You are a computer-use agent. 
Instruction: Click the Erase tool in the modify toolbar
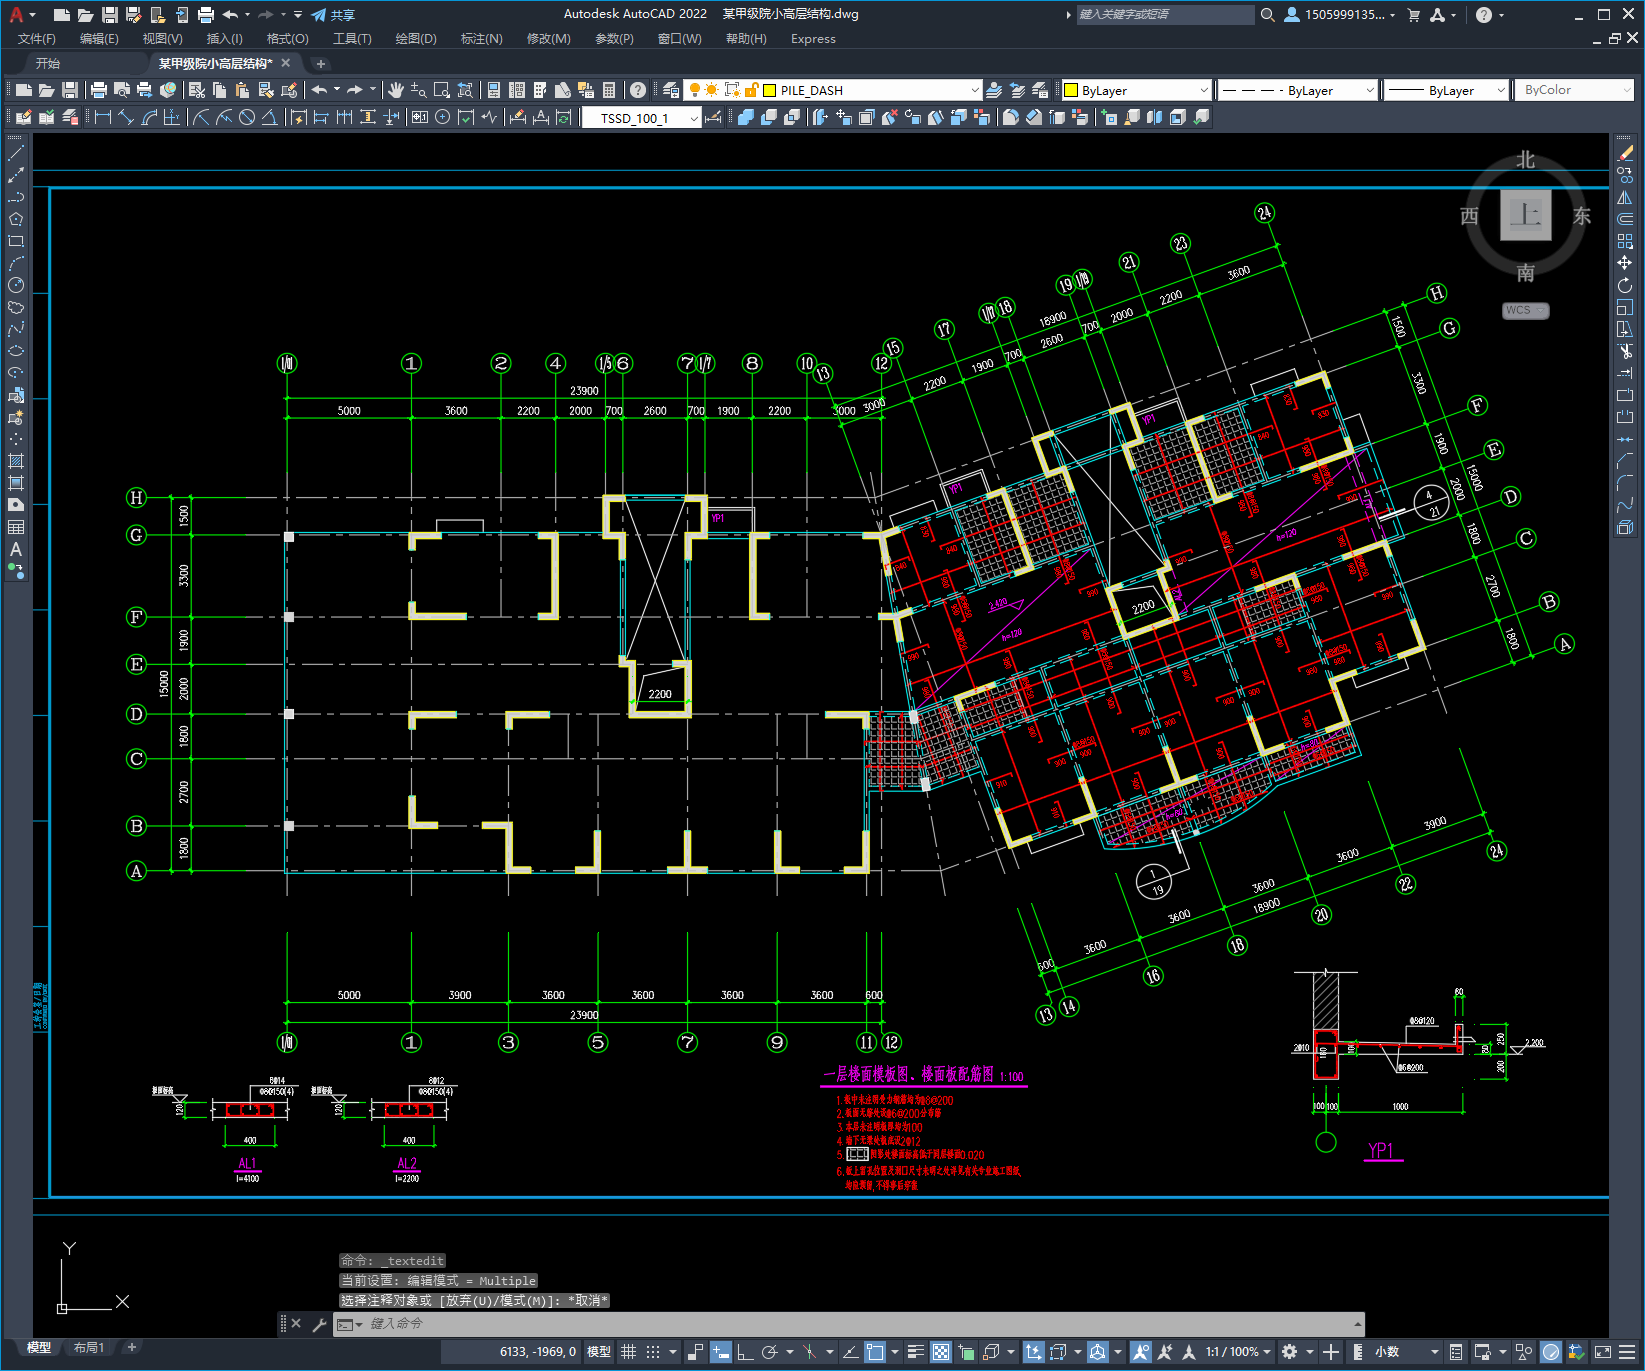tap(1625, 153)
